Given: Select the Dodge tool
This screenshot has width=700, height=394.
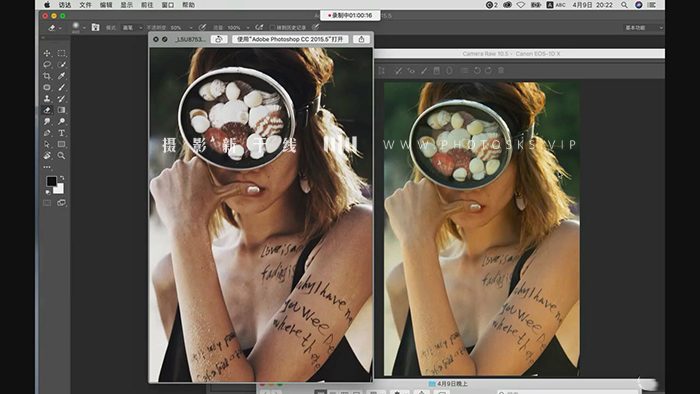Looking at the screenshot, I should (62, 121).
